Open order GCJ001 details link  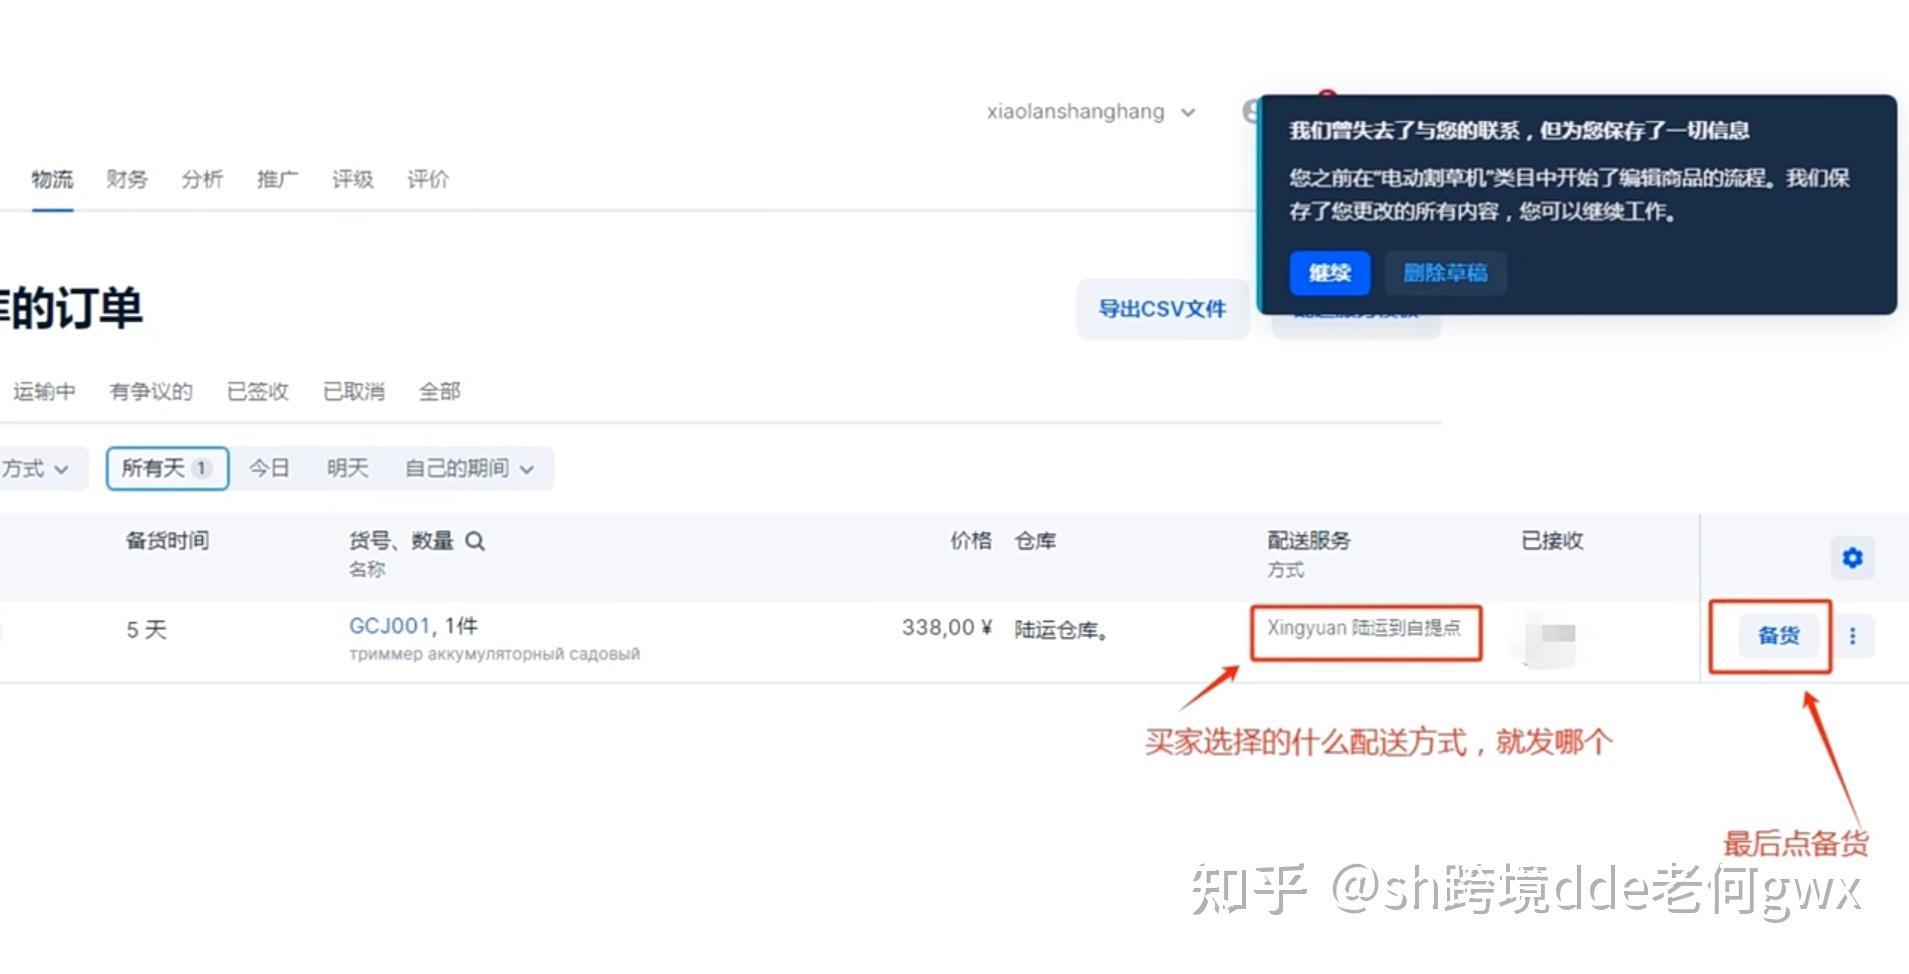pyautogui.click(x=390, y=625)
